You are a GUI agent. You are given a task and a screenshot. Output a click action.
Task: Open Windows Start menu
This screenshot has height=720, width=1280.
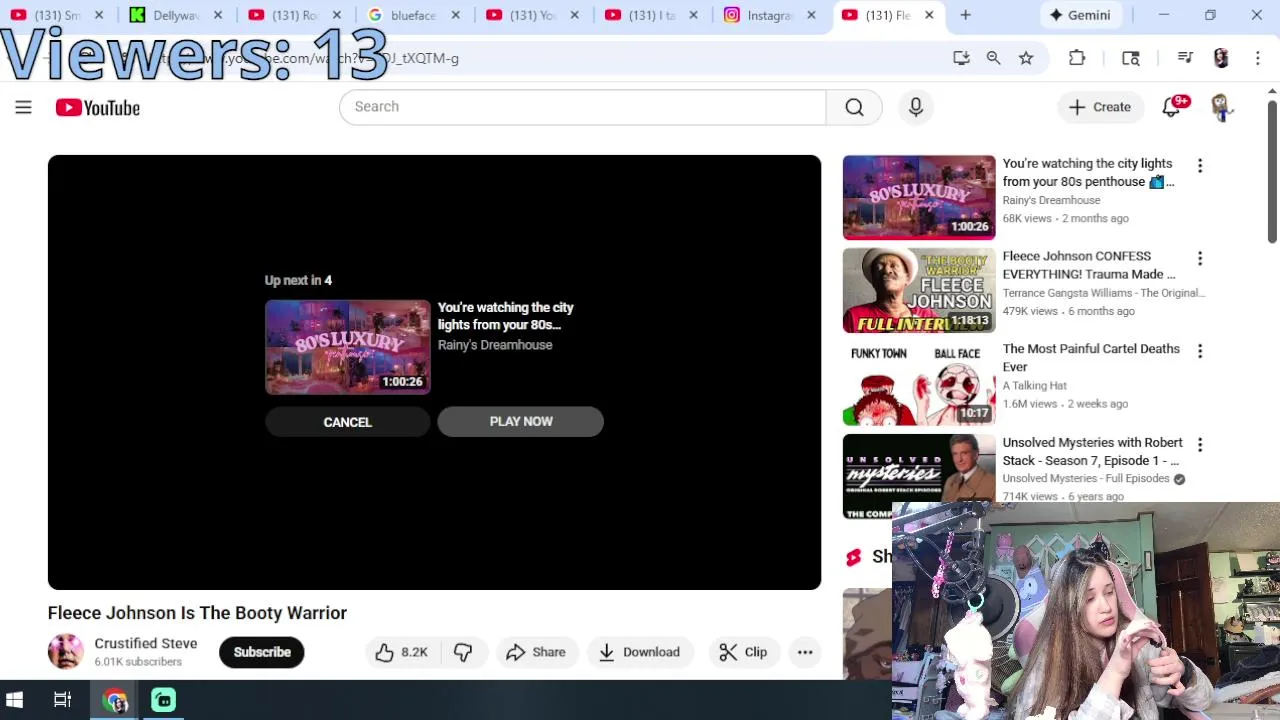tap(15, 700)
